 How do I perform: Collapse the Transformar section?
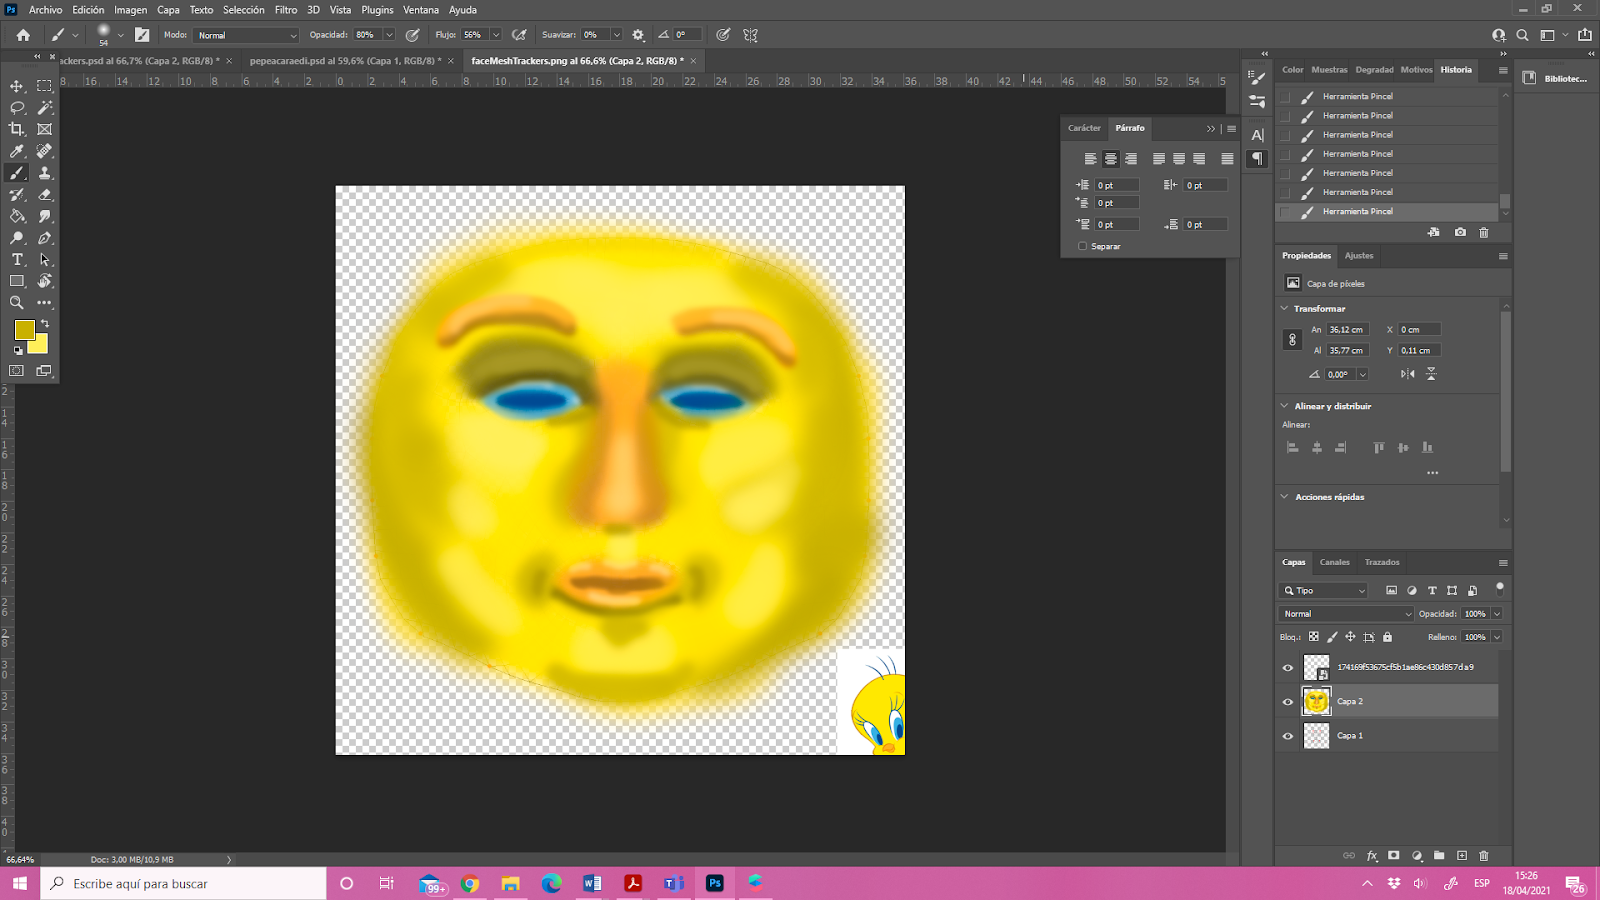coord(1285,308)
